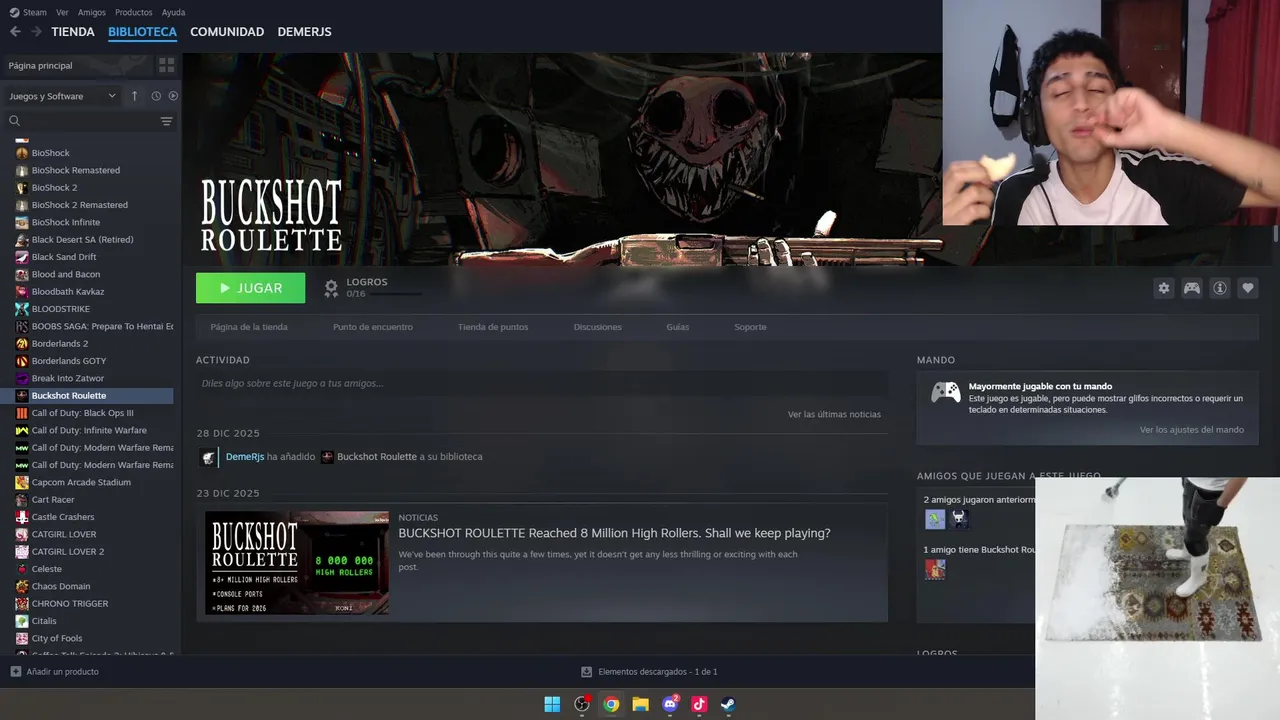Image resolution: width=1280 pixels, height=720 pixels.
Task: Select Celeste in library list
Action: (47, 569)
